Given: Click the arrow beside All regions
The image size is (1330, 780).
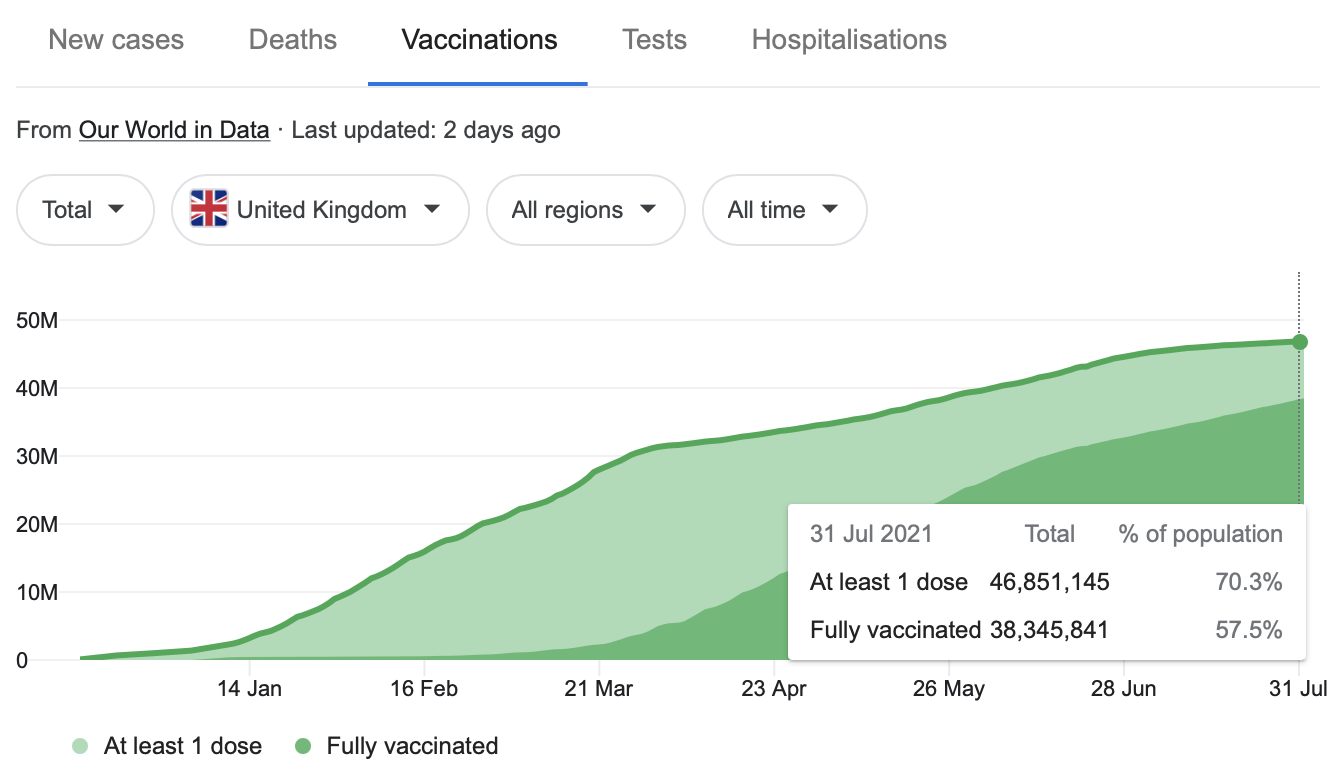Looking at the screenshot, I should [647, 210].
